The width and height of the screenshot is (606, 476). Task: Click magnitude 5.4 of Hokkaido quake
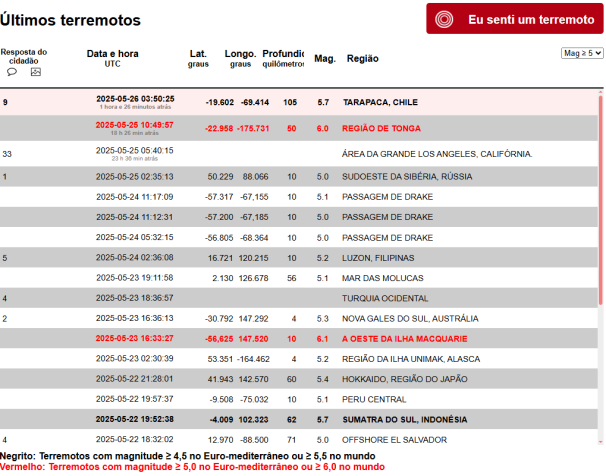click(x=322, y=379)
